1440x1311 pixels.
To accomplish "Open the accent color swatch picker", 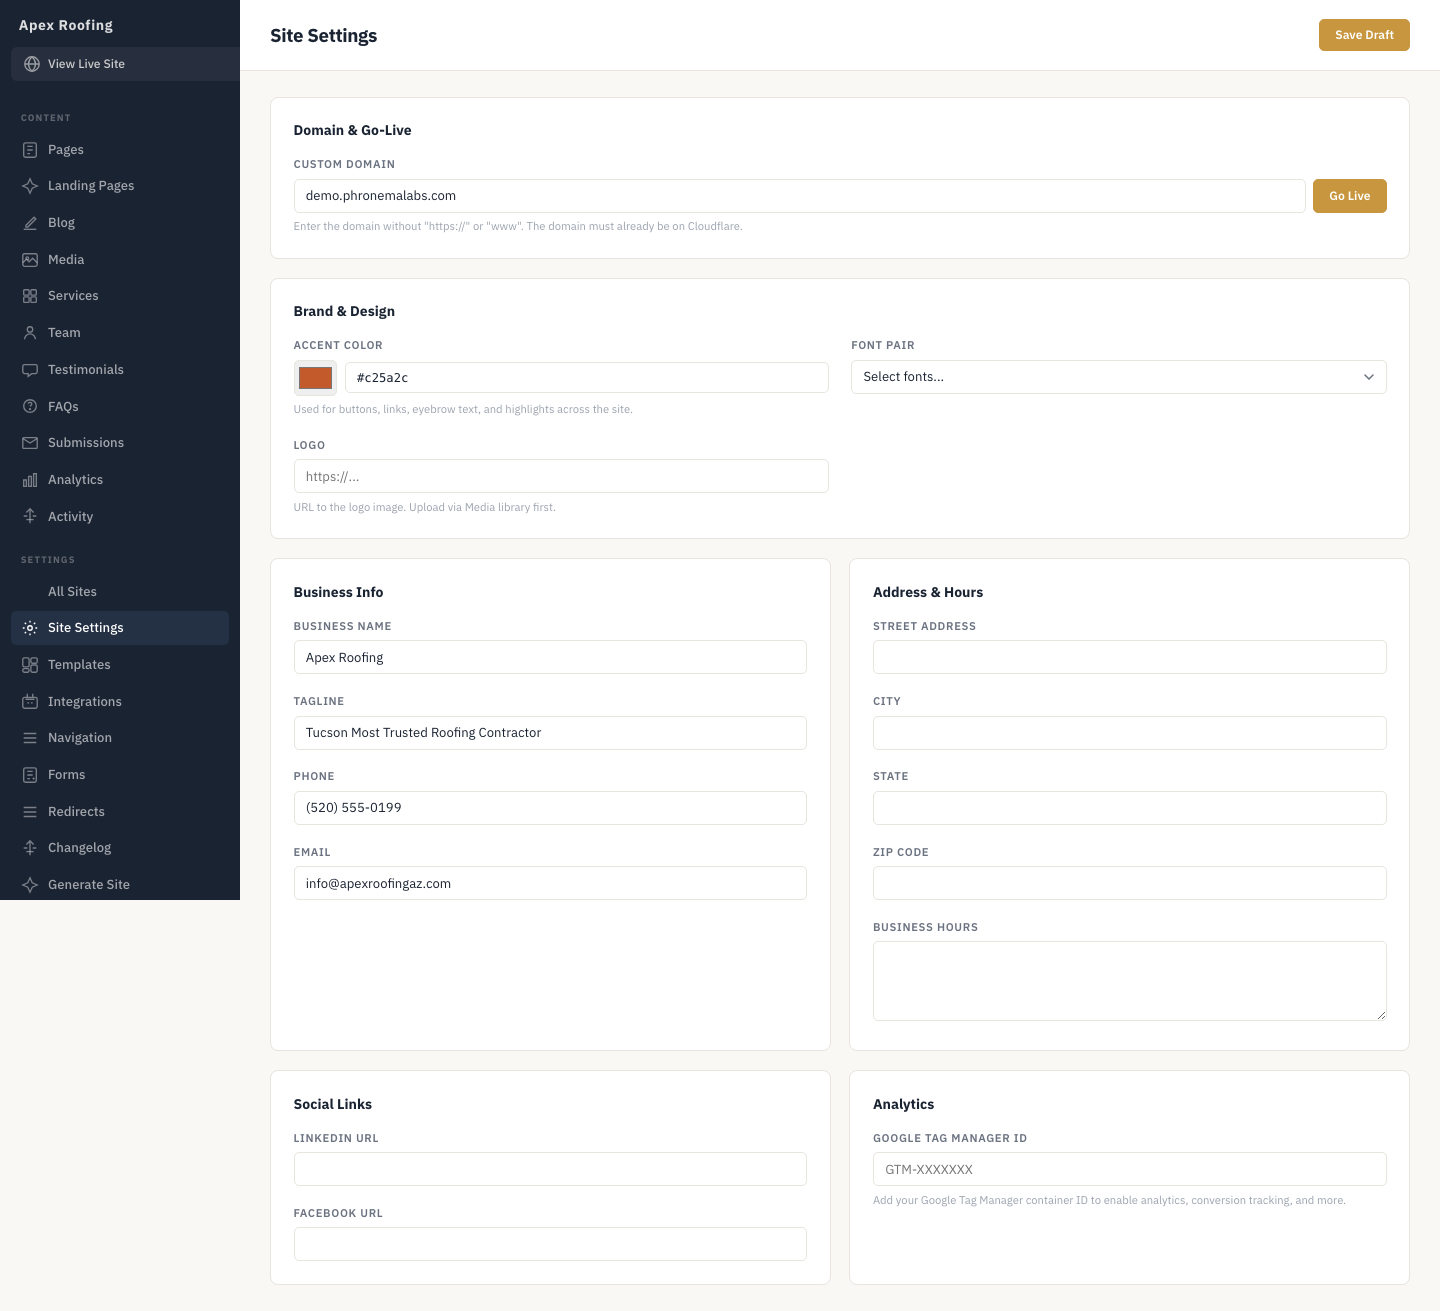I will click(315, 378).
